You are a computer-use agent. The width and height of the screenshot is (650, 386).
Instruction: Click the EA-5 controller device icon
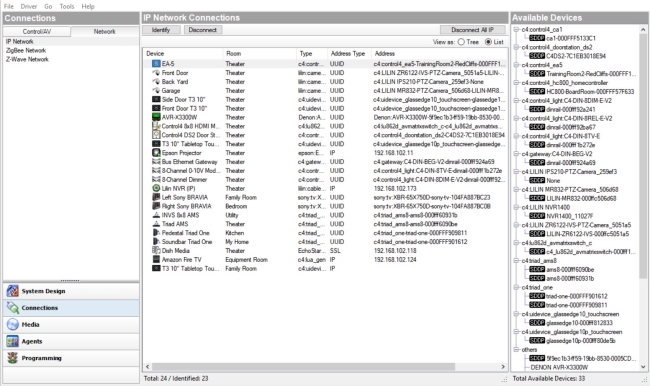point(156,64)
